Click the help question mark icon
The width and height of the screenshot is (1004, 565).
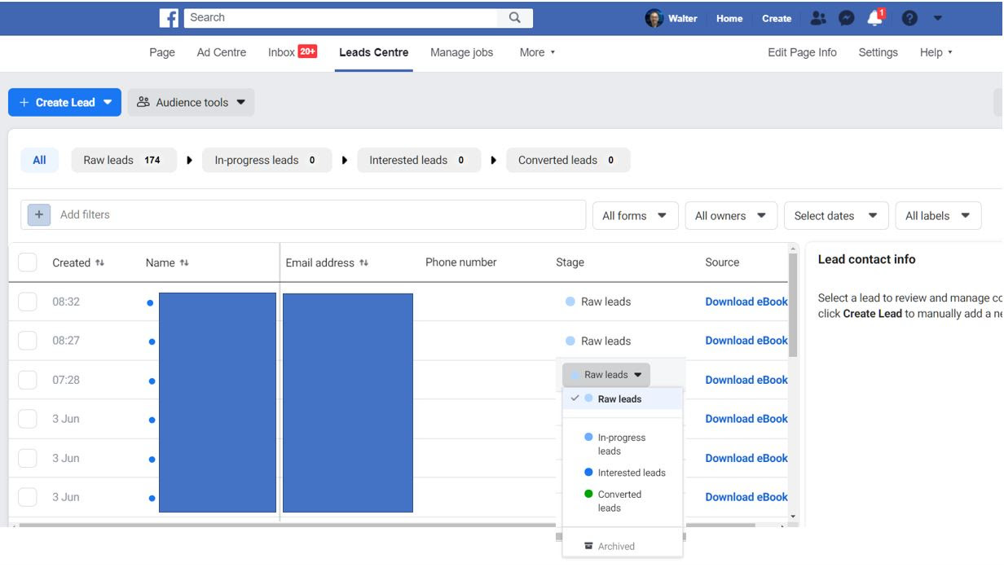(909, 19)
